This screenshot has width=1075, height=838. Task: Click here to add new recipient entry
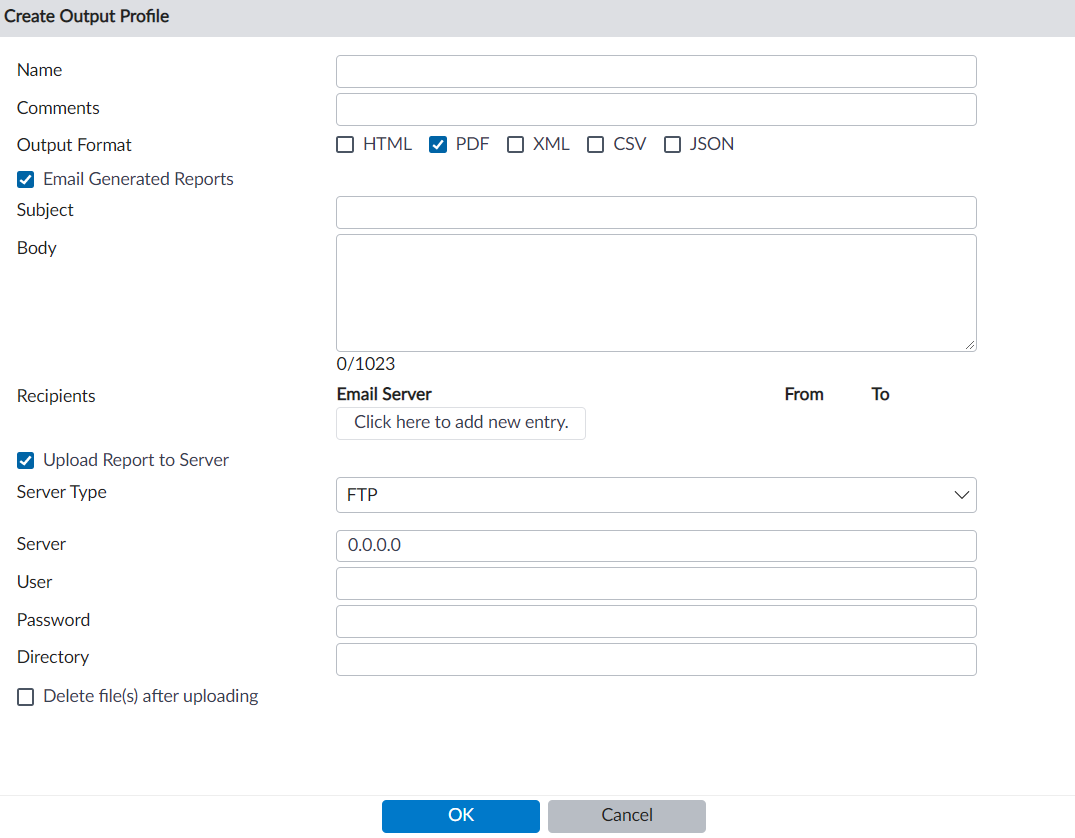pos(460,423)
